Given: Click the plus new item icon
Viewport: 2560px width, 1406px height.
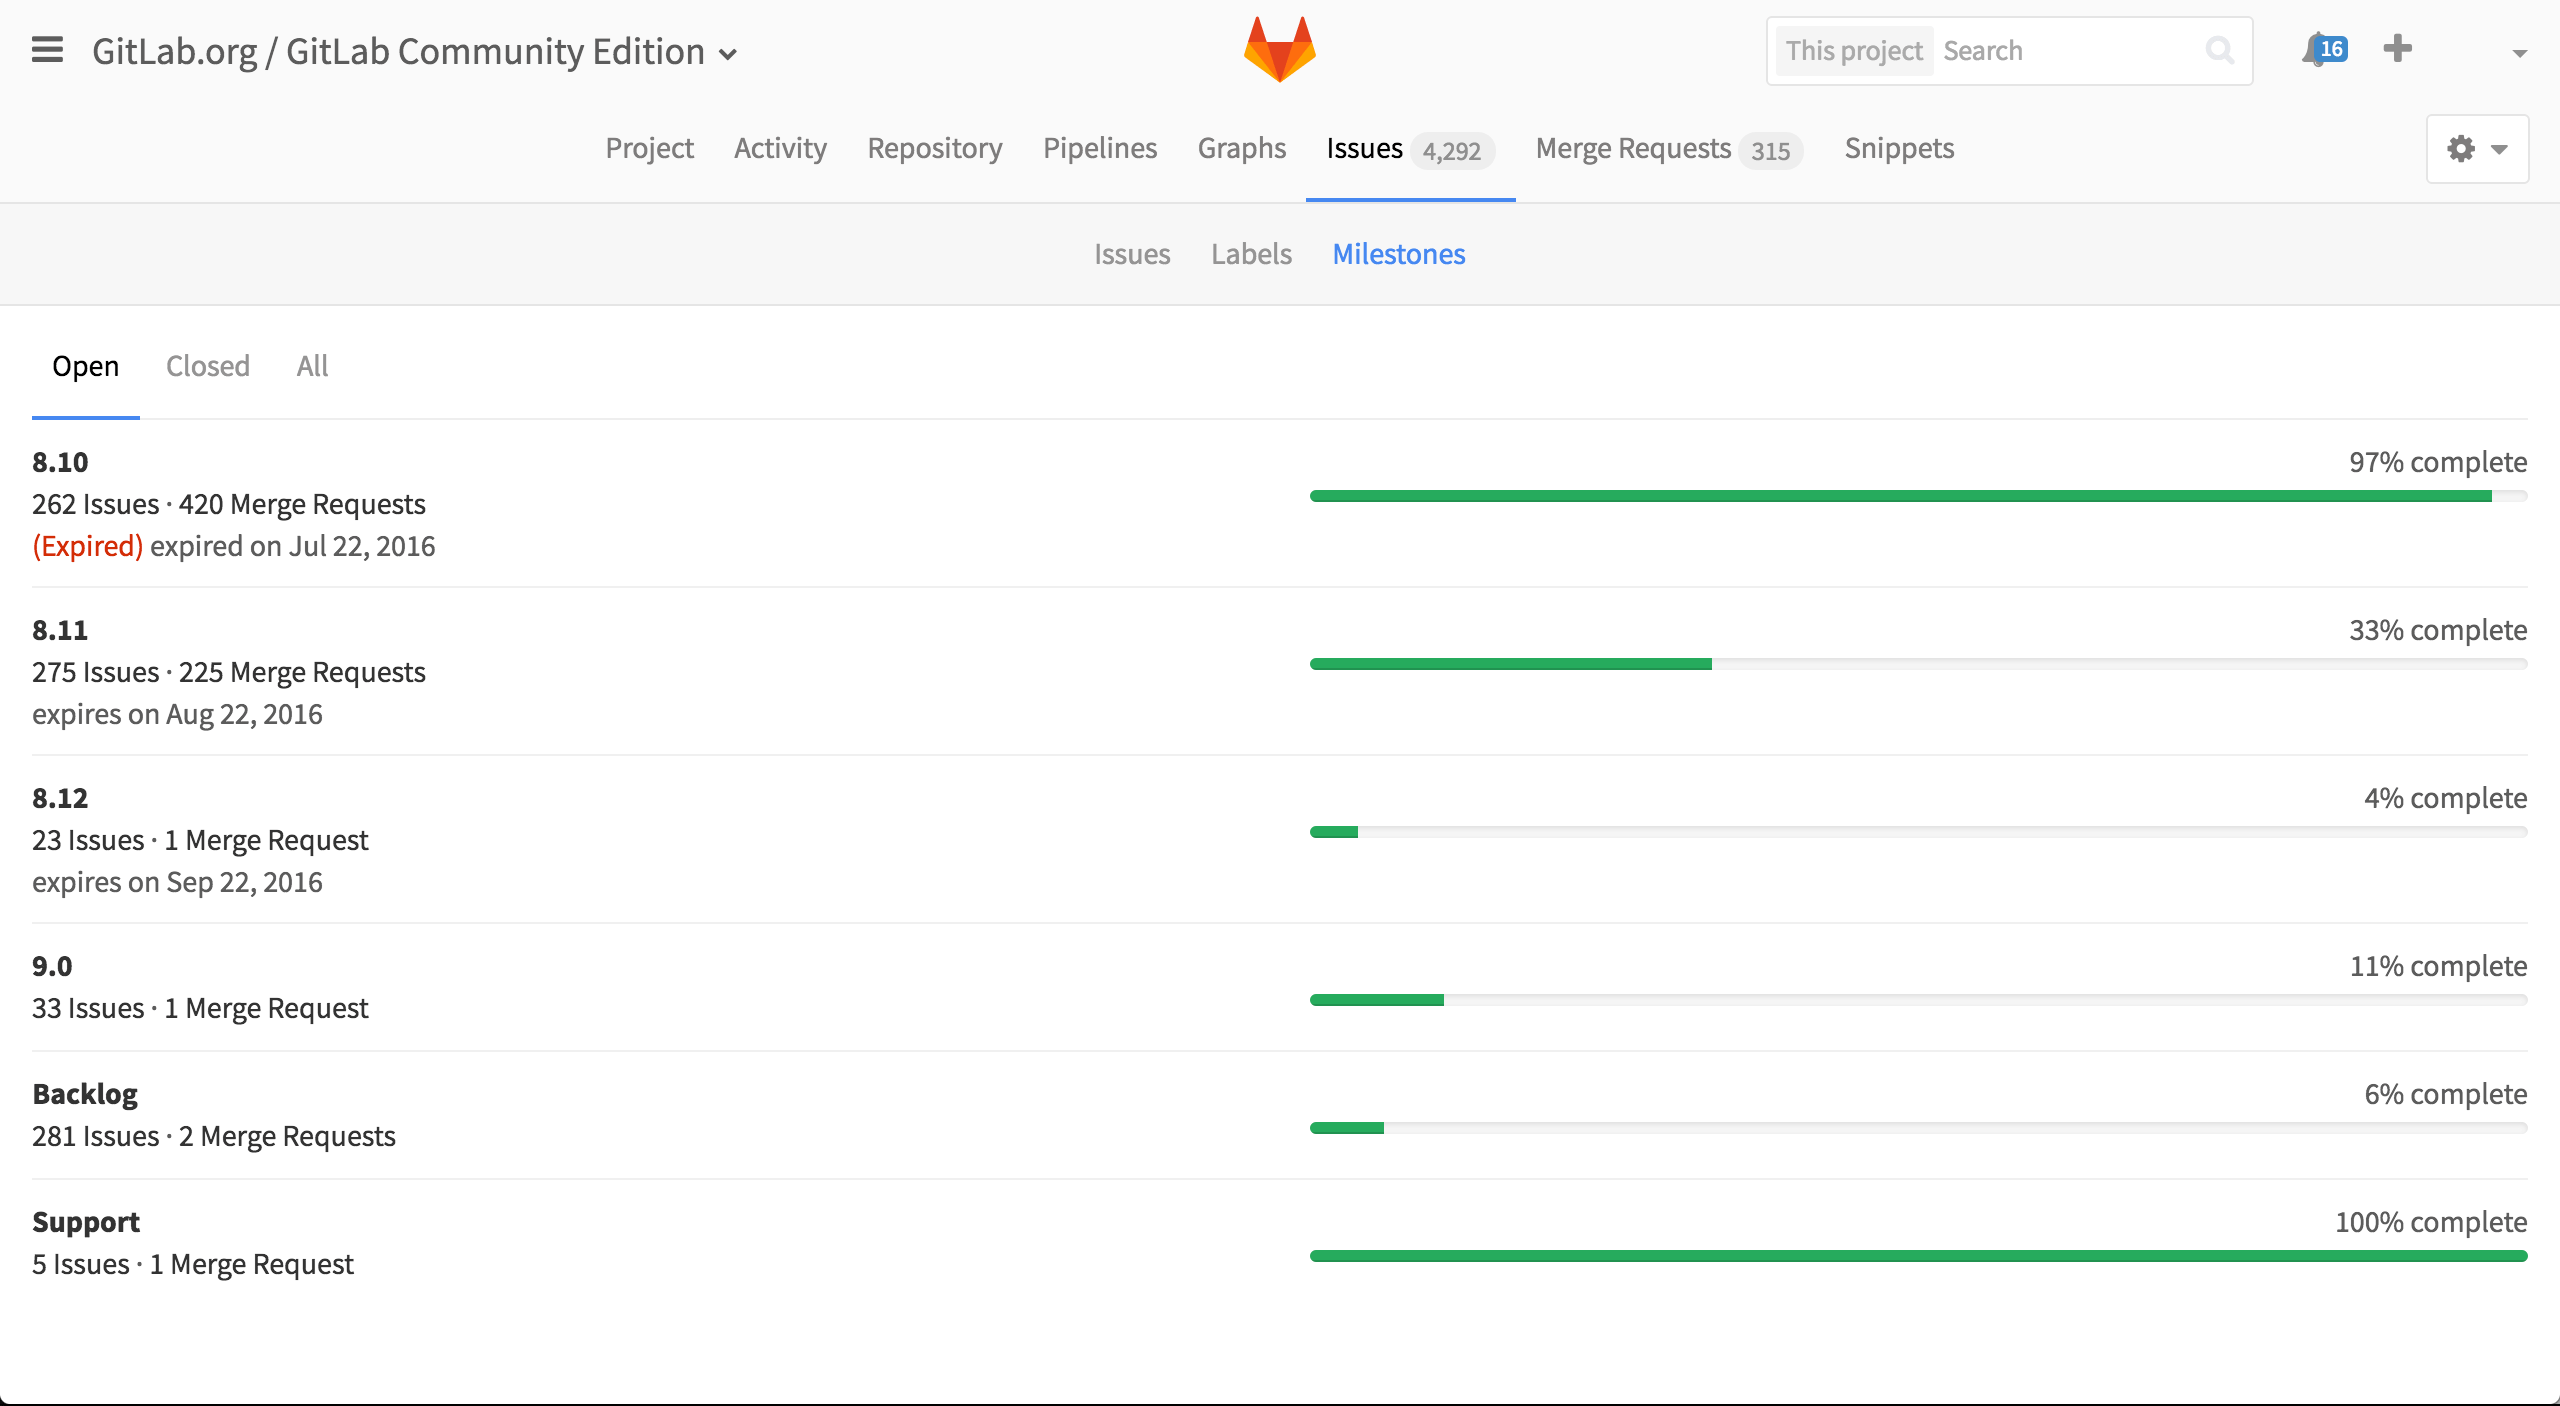Looking at the screenshot, I should tap(2397, 48).
